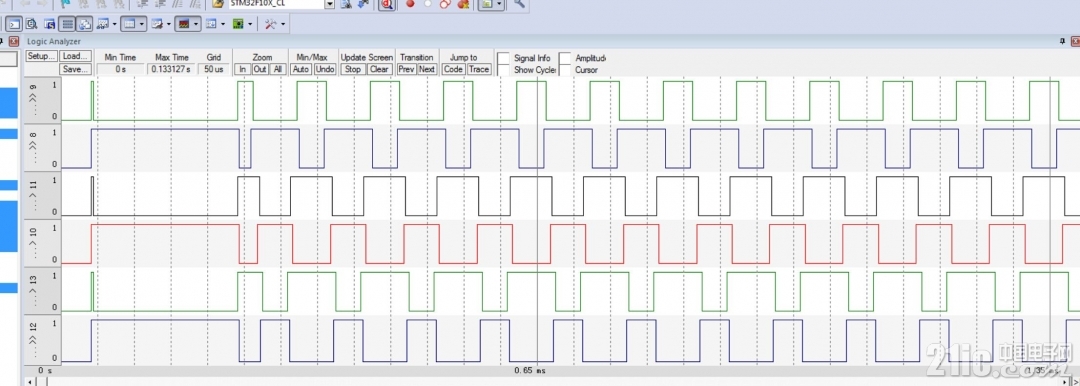
Task: Enable the Signal Info checkbox
Action: 503,58
